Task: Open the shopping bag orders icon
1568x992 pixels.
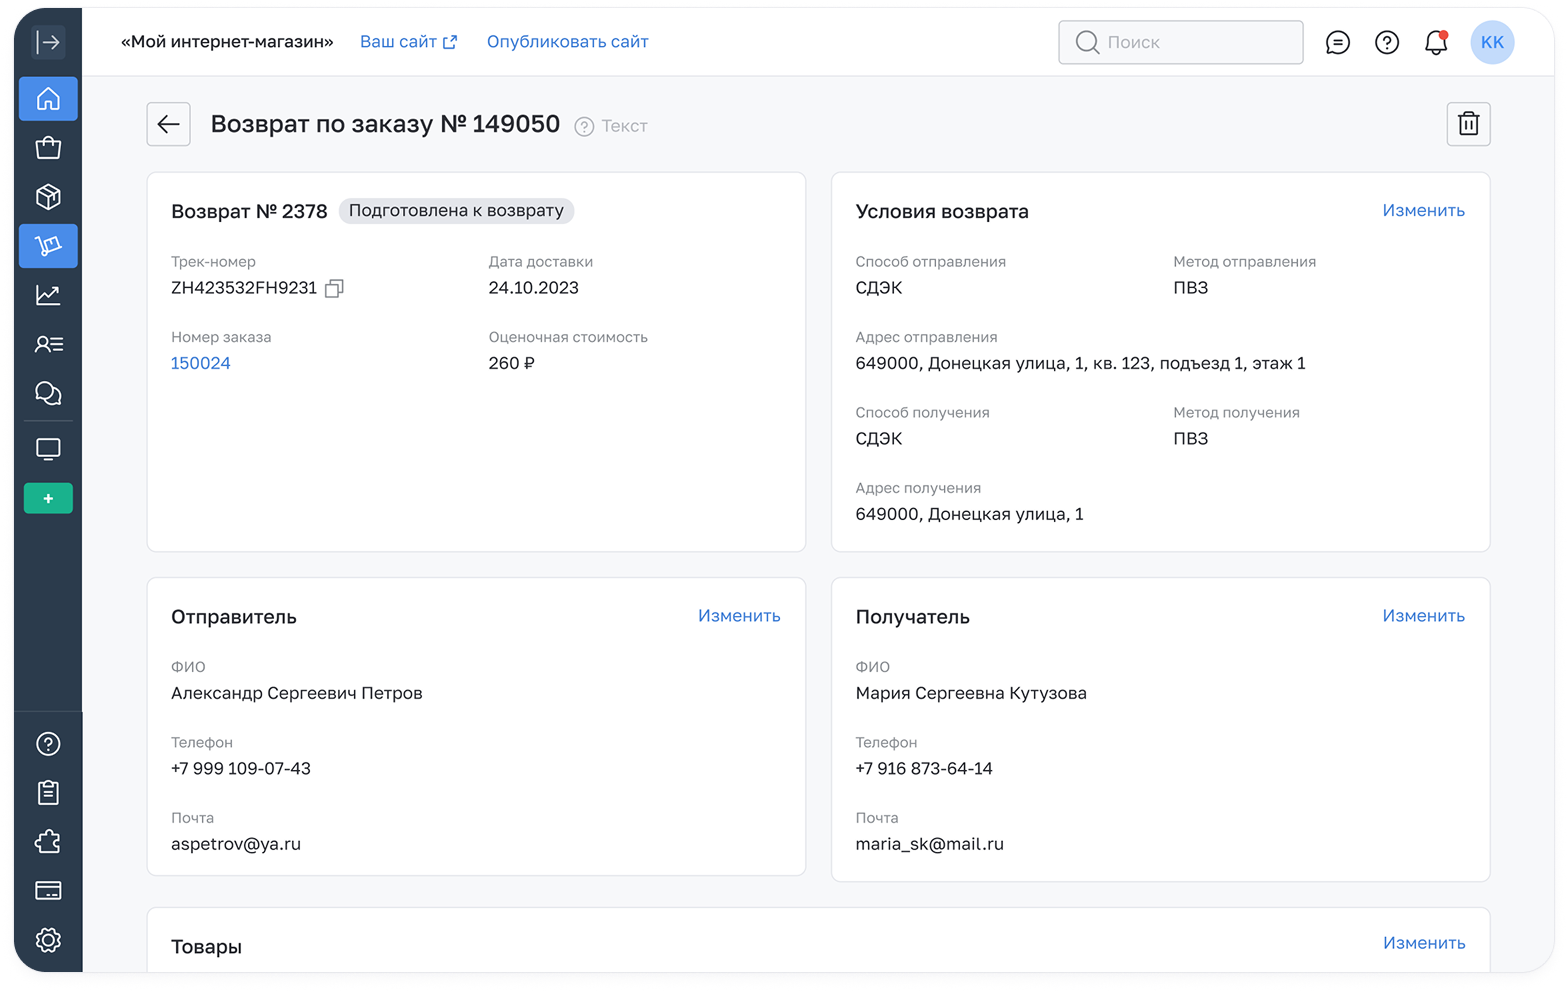Action: (x=48, y=148)
